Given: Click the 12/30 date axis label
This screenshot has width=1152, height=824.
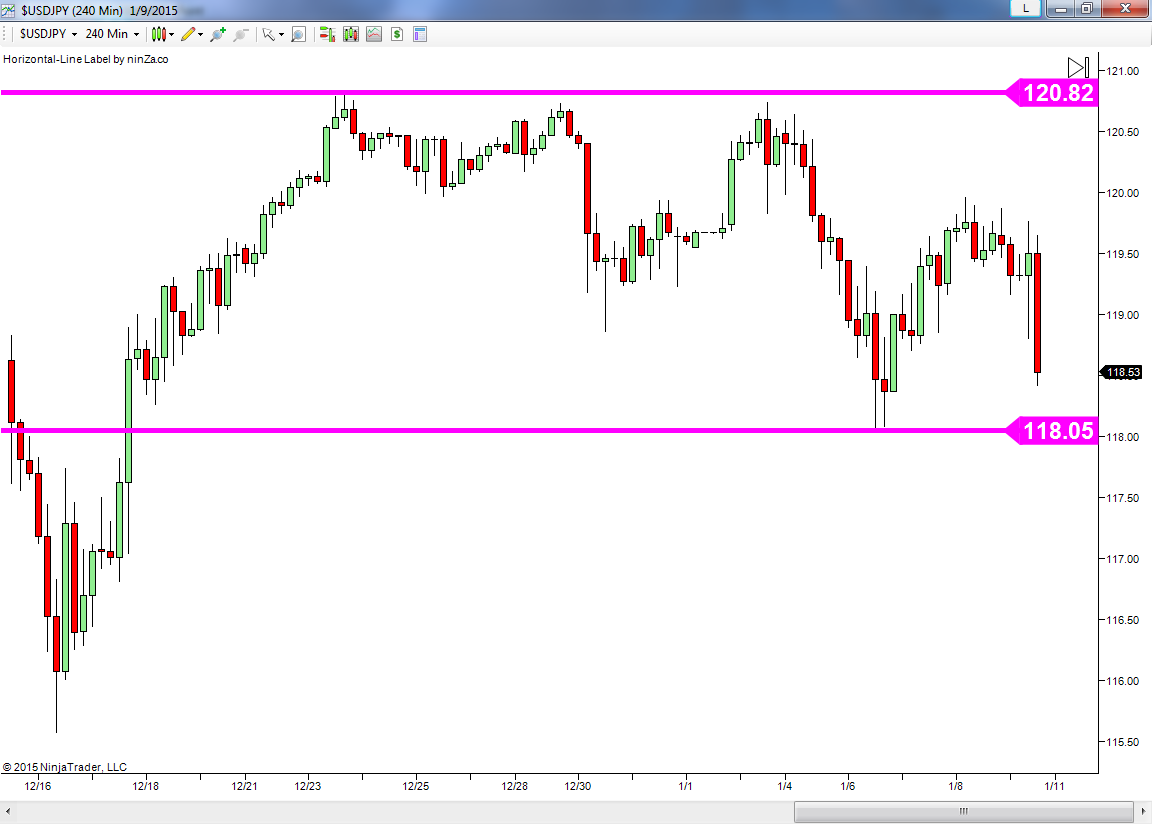Looking at the screenshot, I should pos(577,786).
